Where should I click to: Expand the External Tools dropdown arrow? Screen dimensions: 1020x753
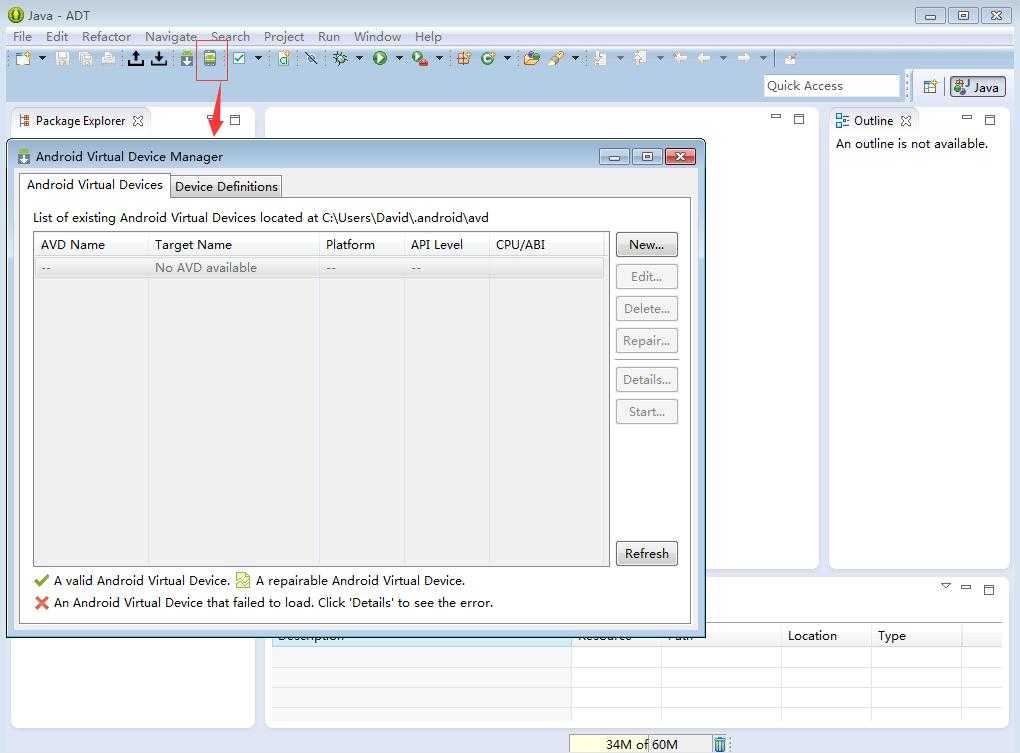(439, 59)
